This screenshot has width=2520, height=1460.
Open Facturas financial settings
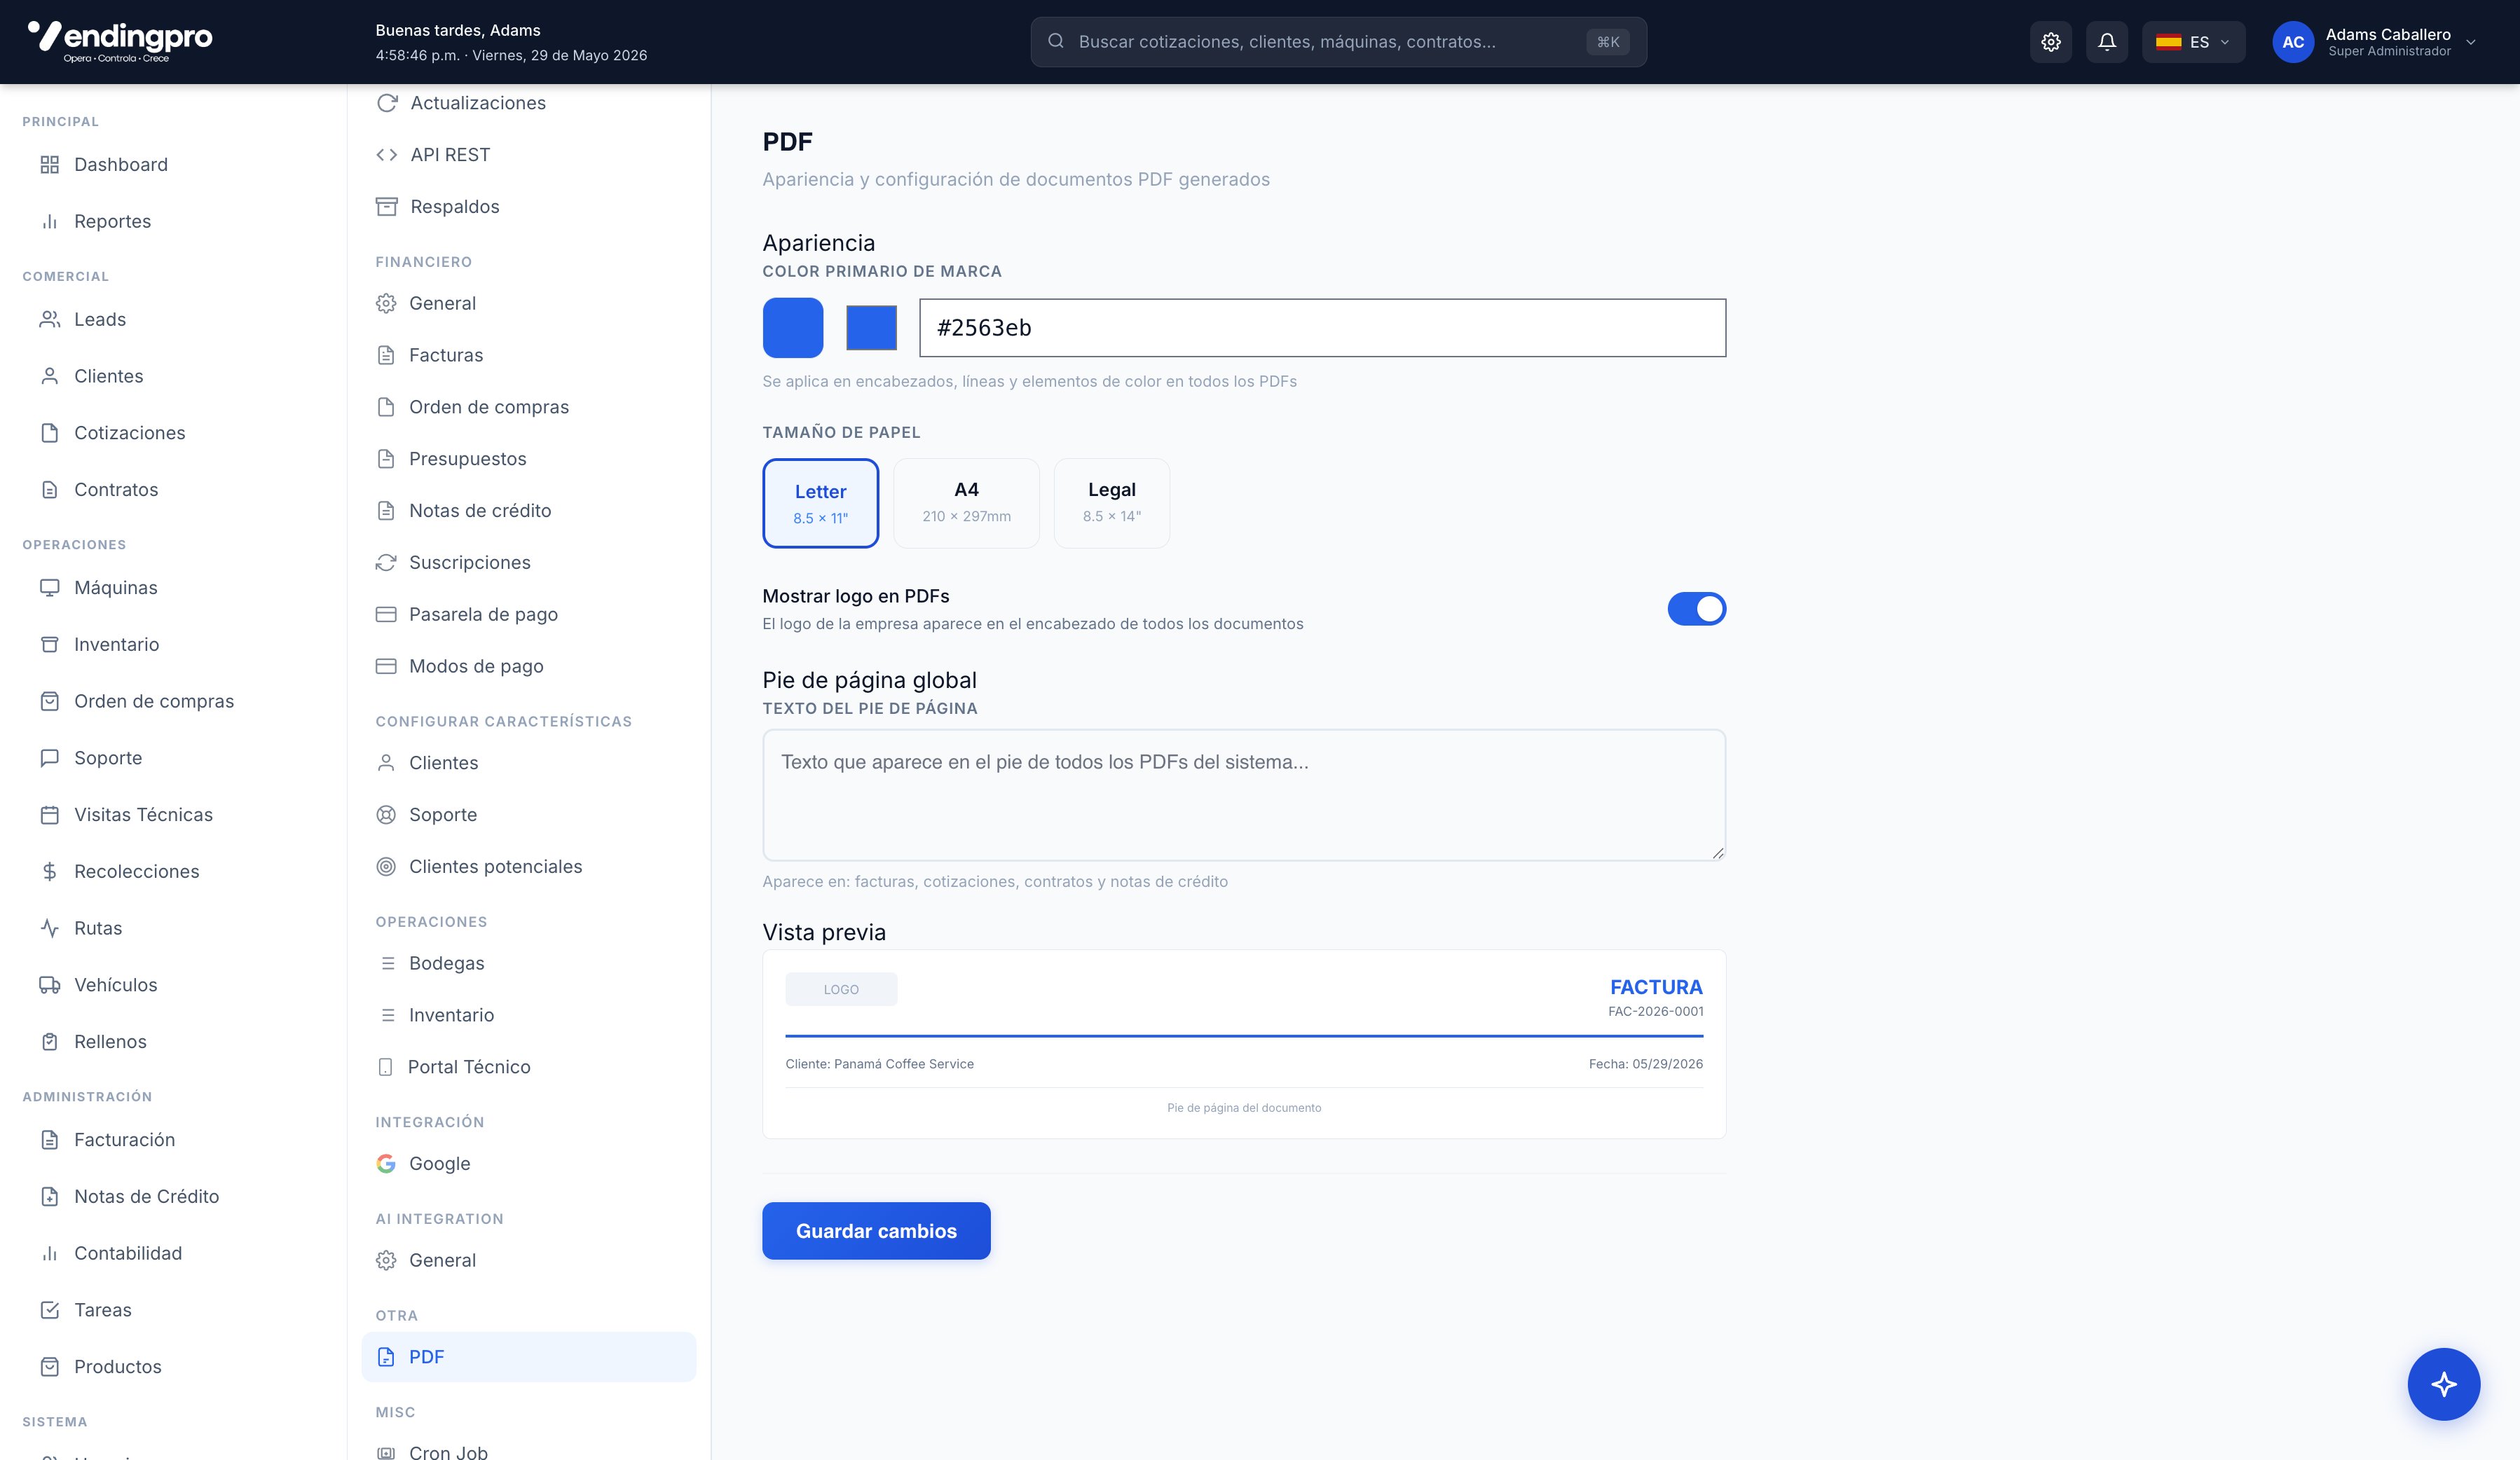(446, 355)
